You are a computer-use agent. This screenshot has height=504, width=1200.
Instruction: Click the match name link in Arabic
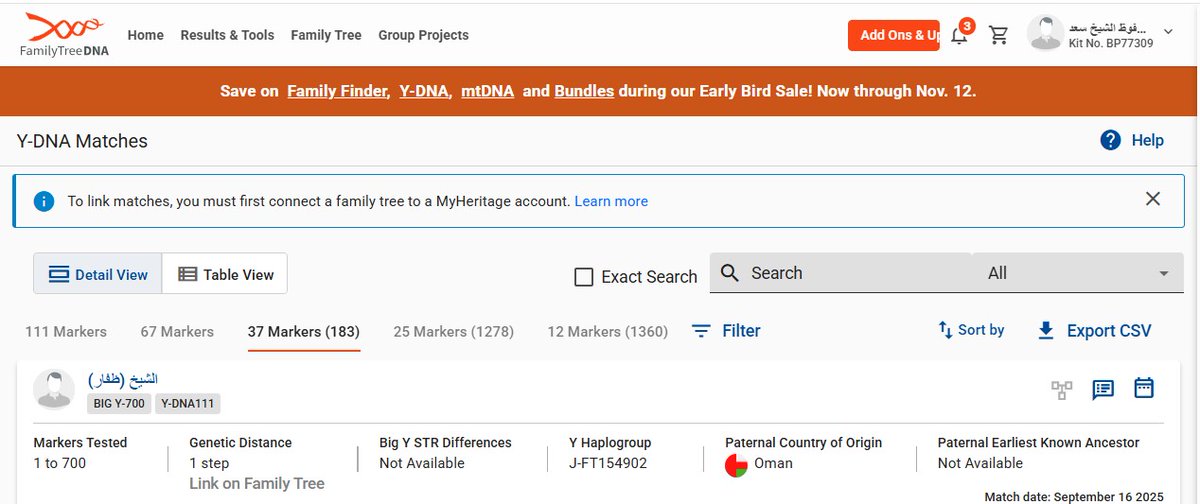coord(123,379)
